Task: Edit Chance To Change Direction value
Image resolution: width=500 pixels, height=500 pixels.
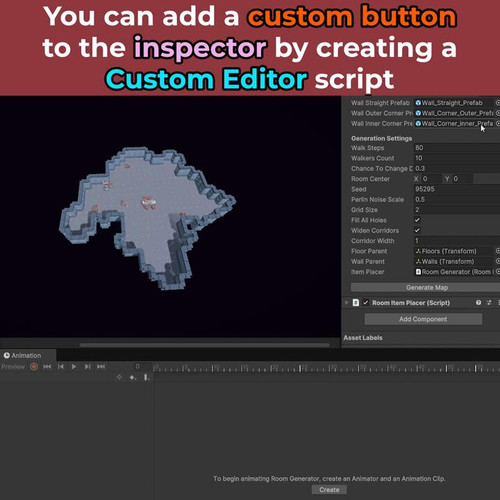Action: click(457, 168)
